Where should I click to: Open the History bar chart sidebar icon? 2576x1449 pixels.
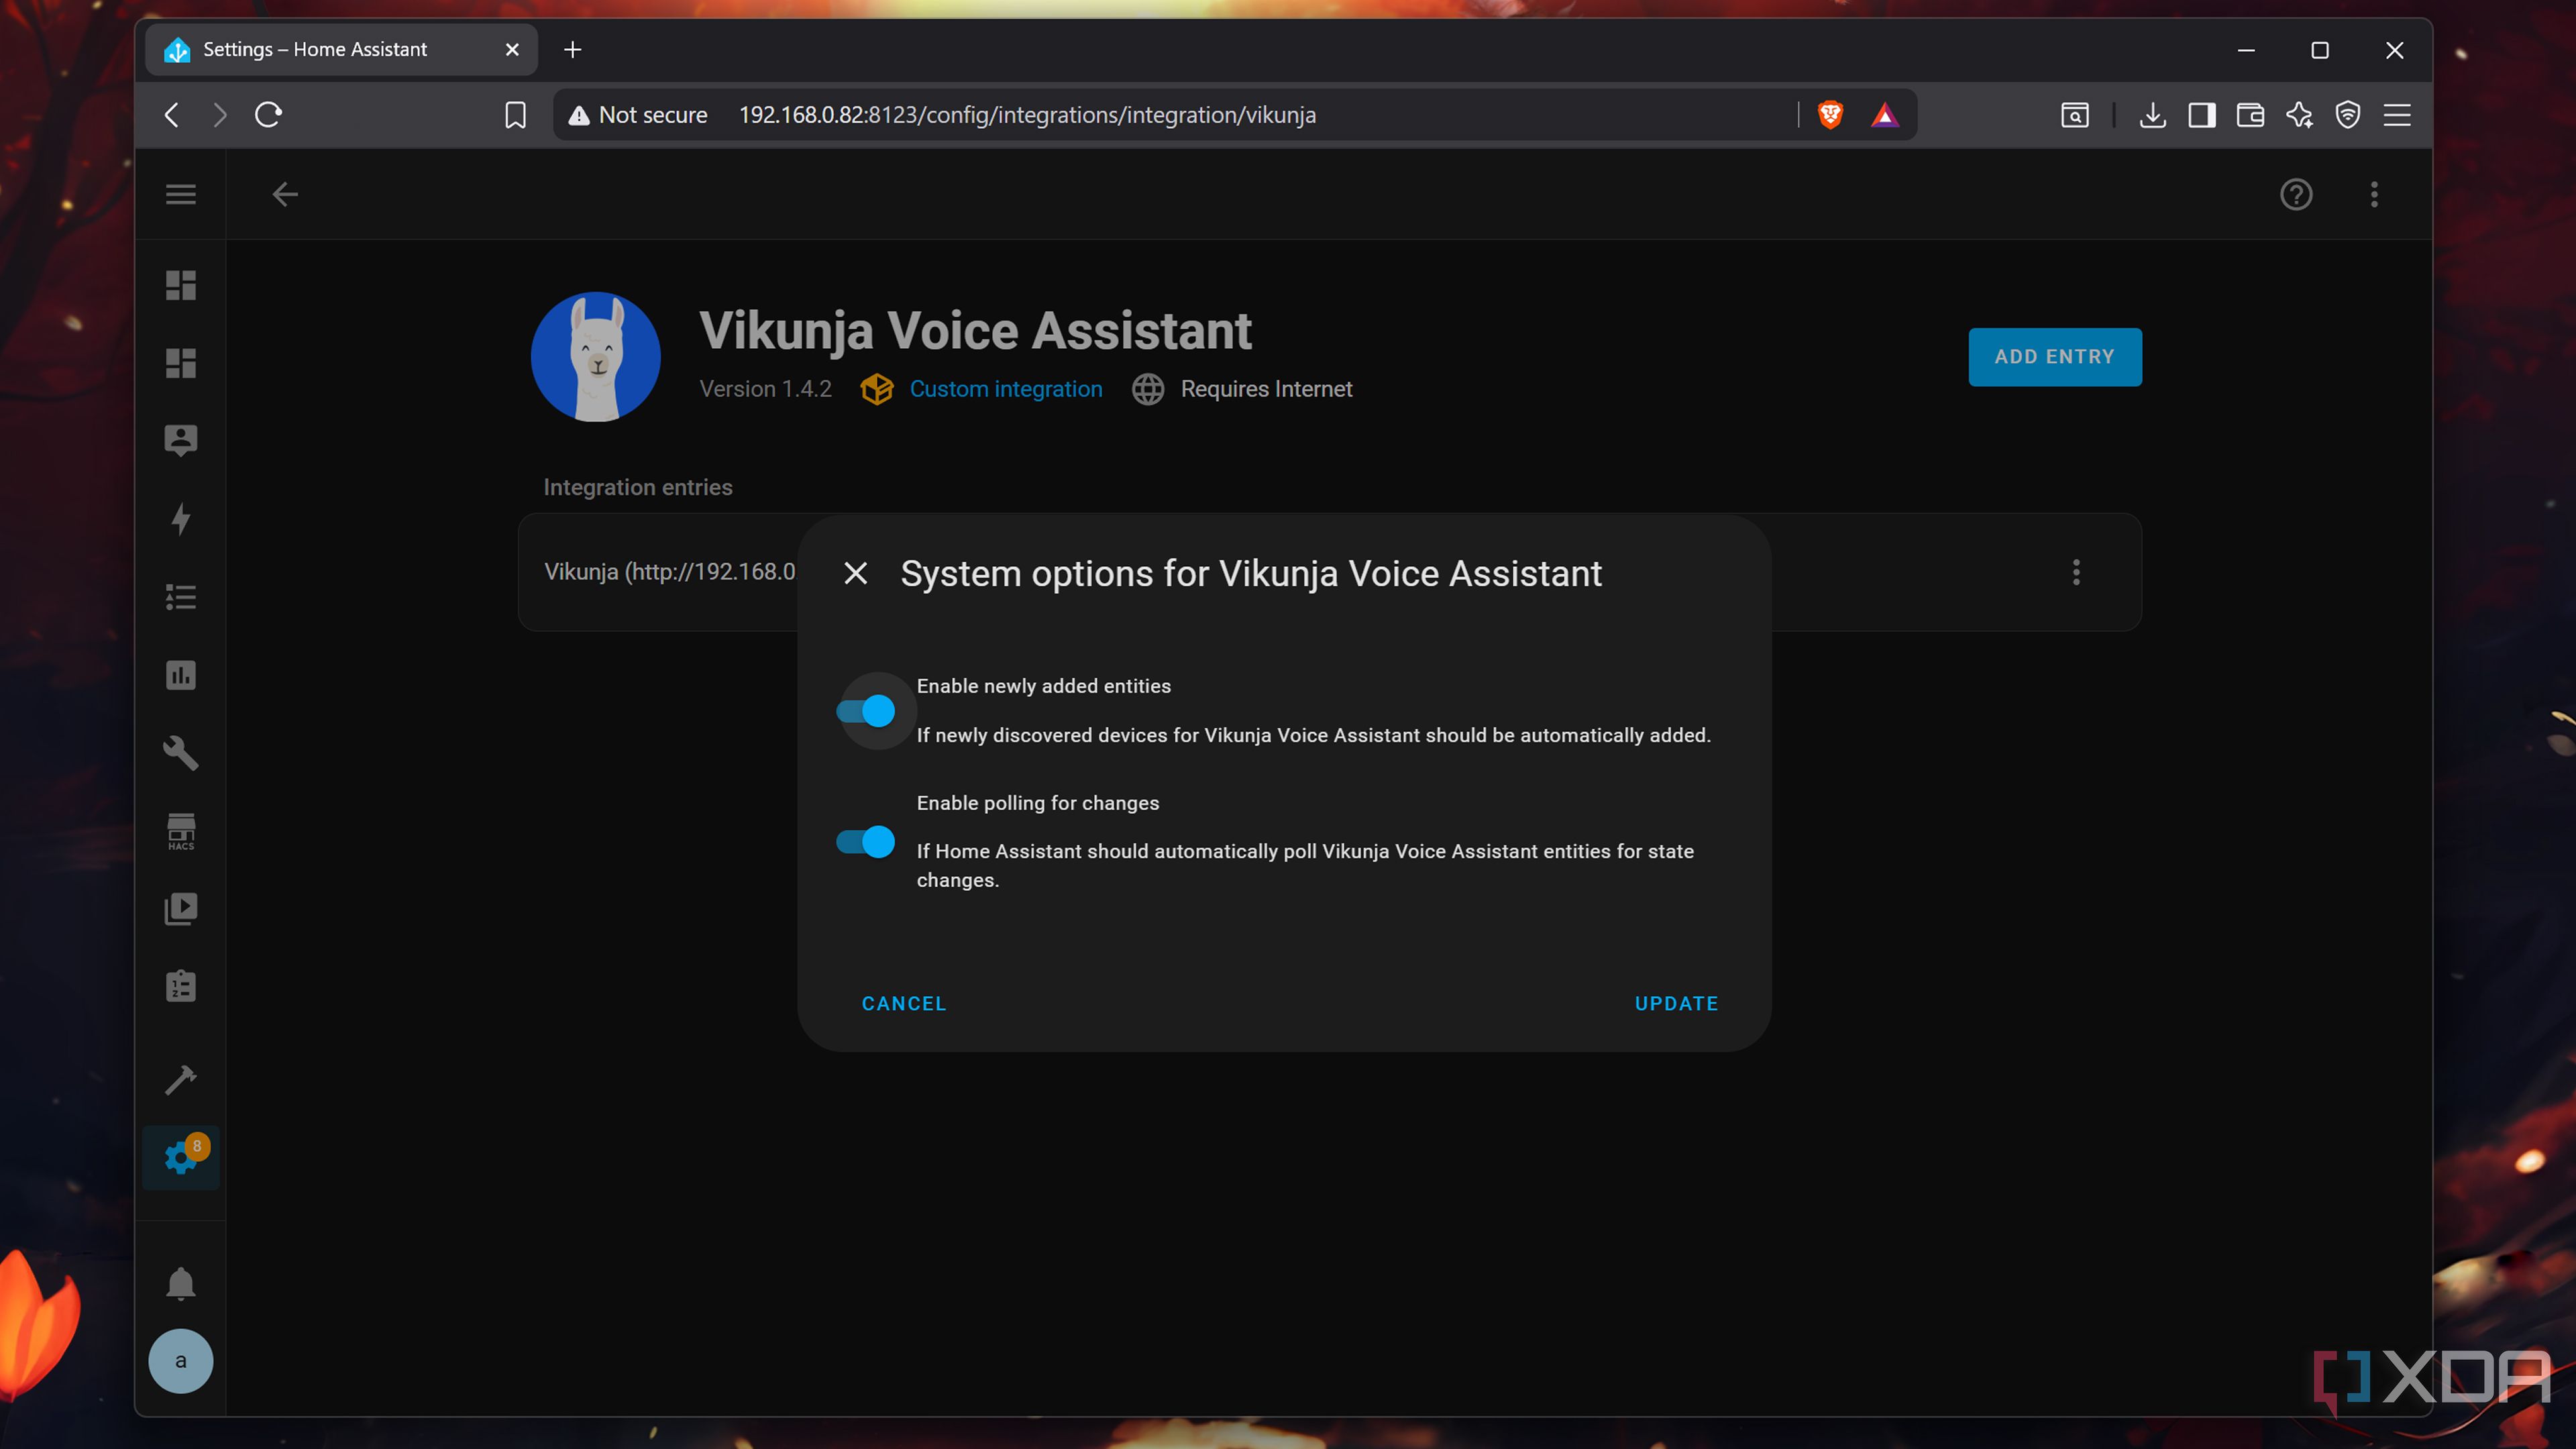coord(181,675)
